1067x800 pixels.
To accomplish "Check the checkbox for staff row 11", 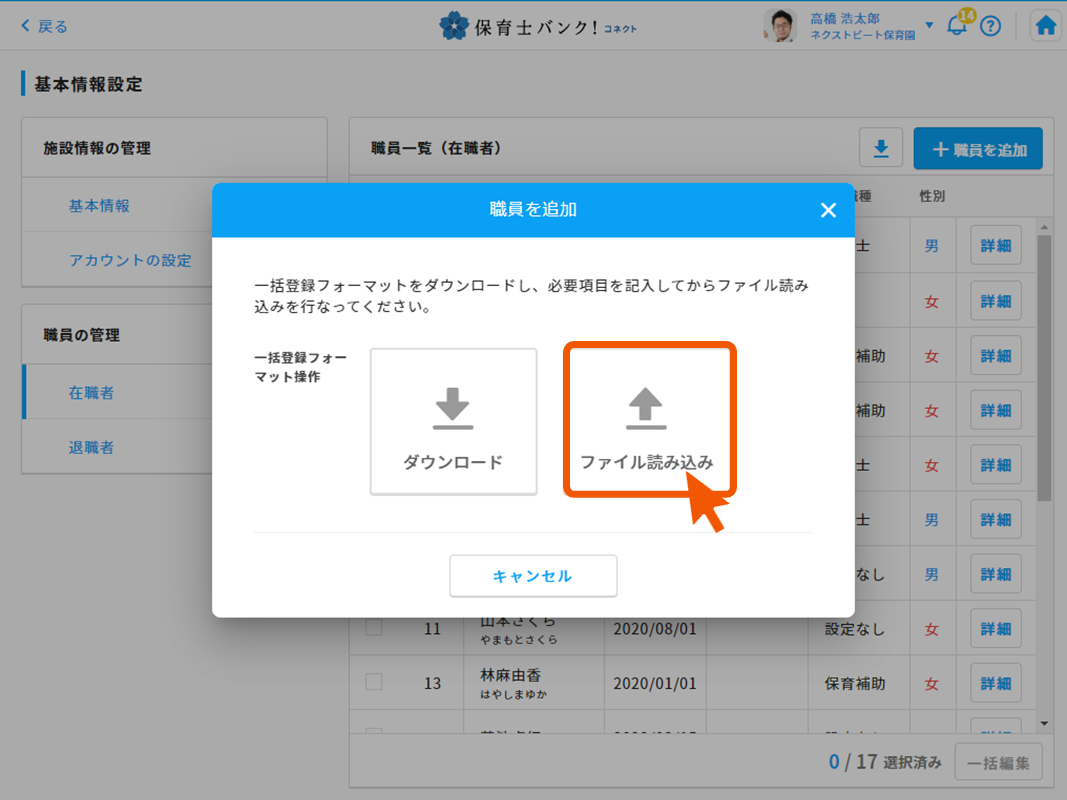I will click(374, 629).
